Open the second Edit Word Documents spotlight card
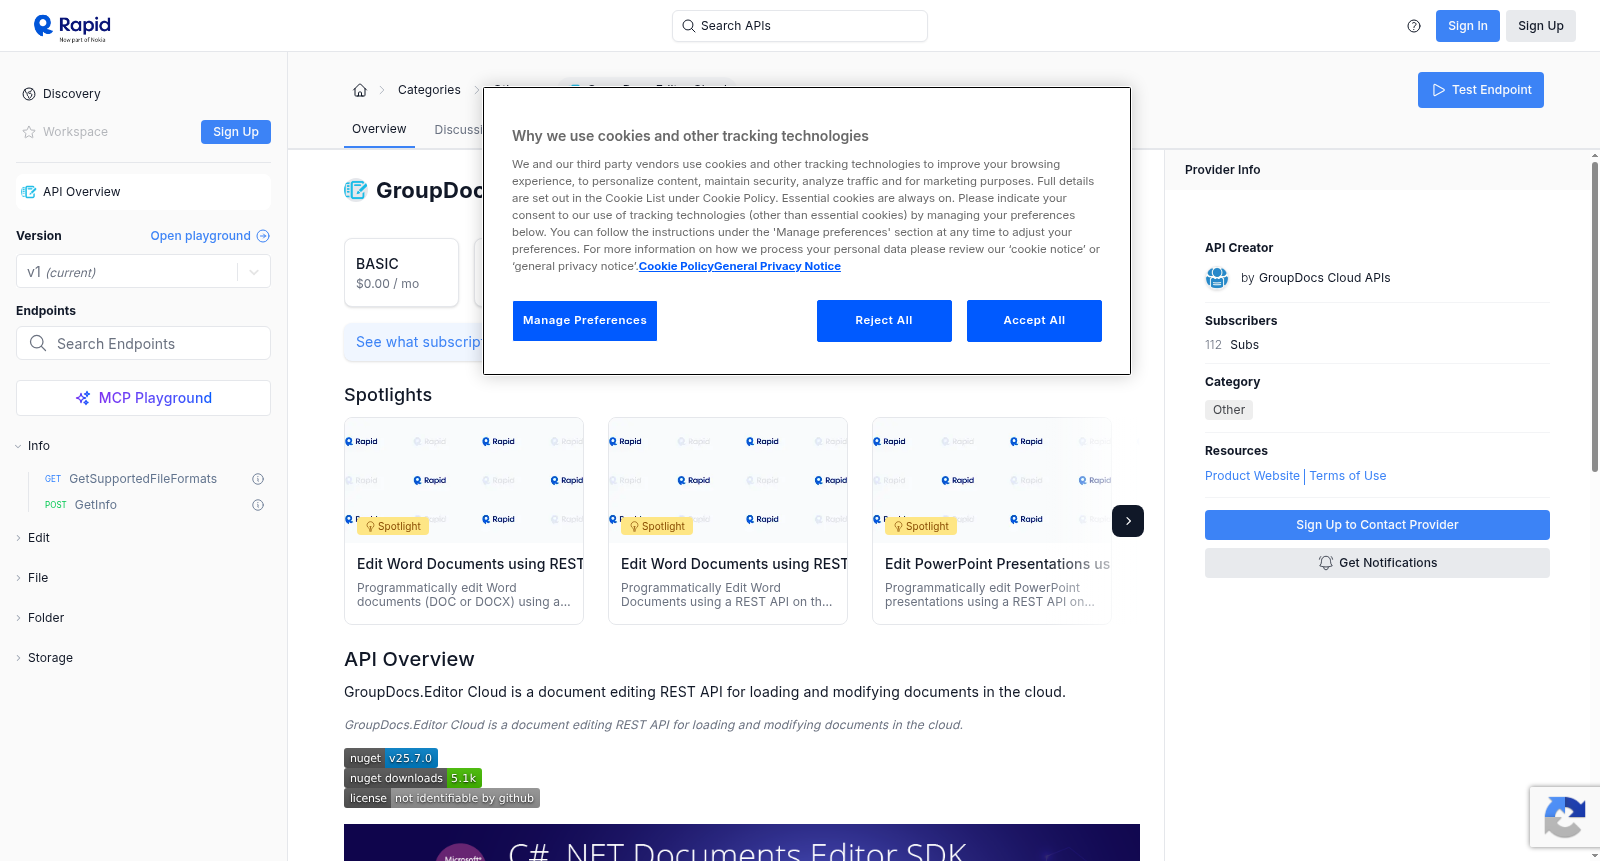The height and width of the screenshot is (861, 1600). pos(728,521)
